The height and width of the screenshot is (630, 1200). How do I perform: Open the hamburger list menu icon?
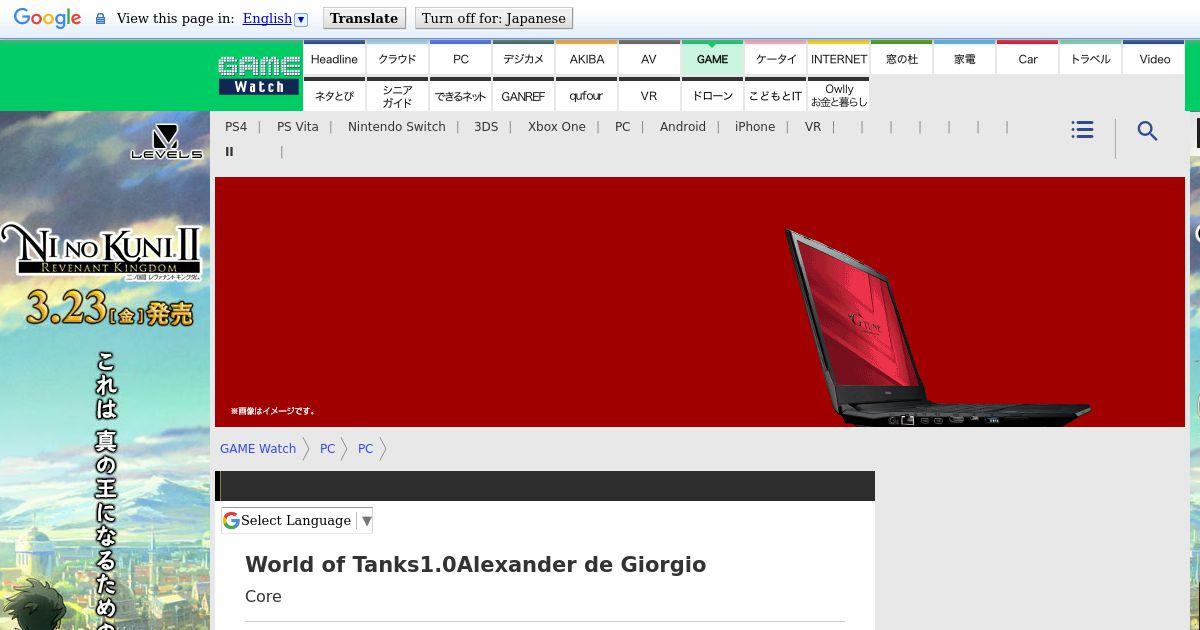tap(1082, 130)
